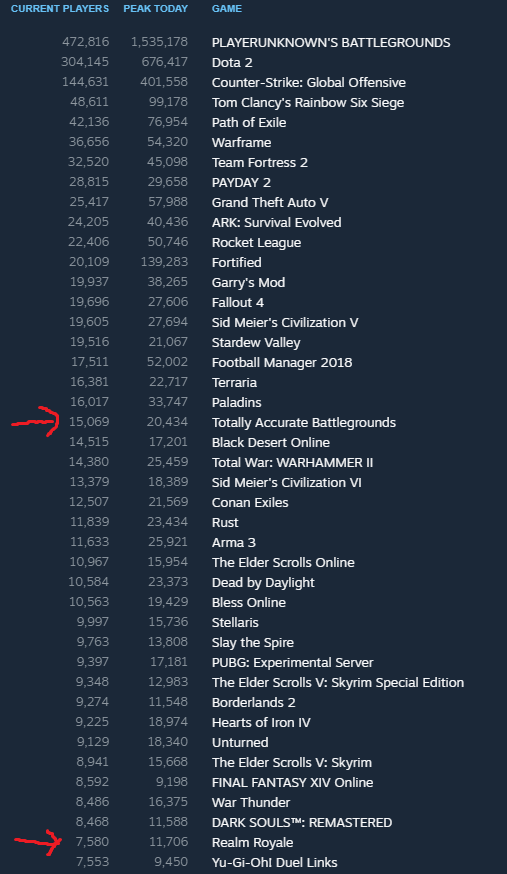The height and width of the screenshot is (874, 507).
Task: Click the Rocket League entry
Action: click(256, 243)
